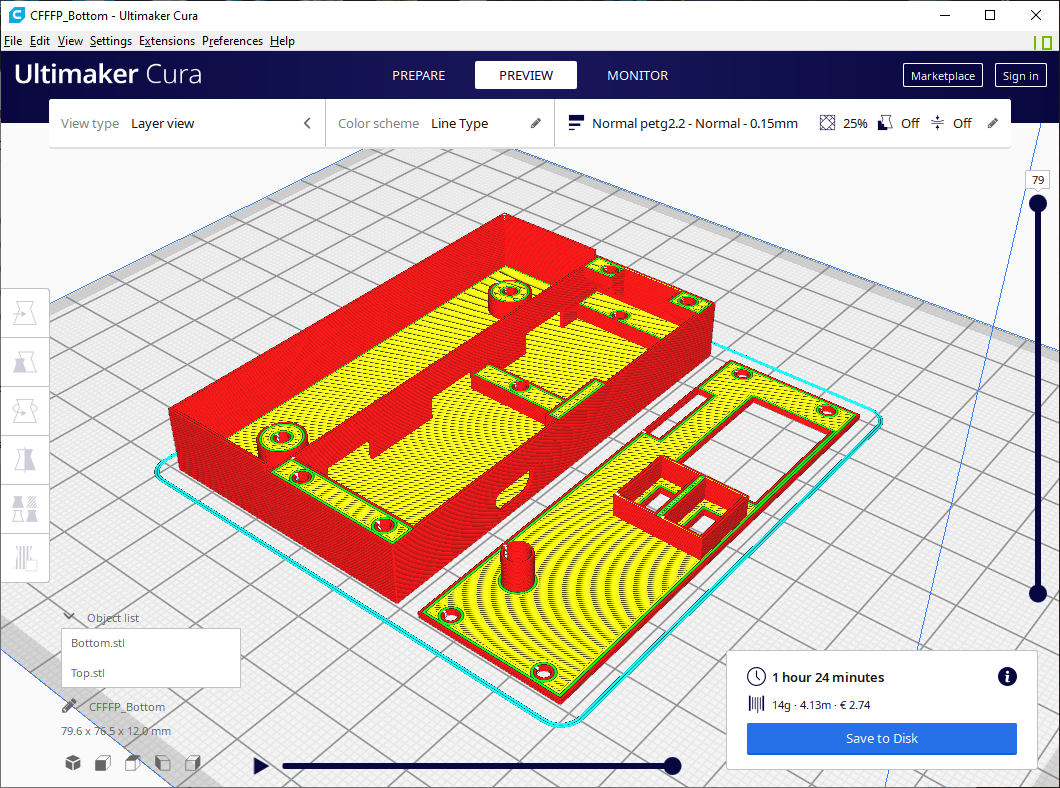Click Save to Disk

click(x=882, y=738)
